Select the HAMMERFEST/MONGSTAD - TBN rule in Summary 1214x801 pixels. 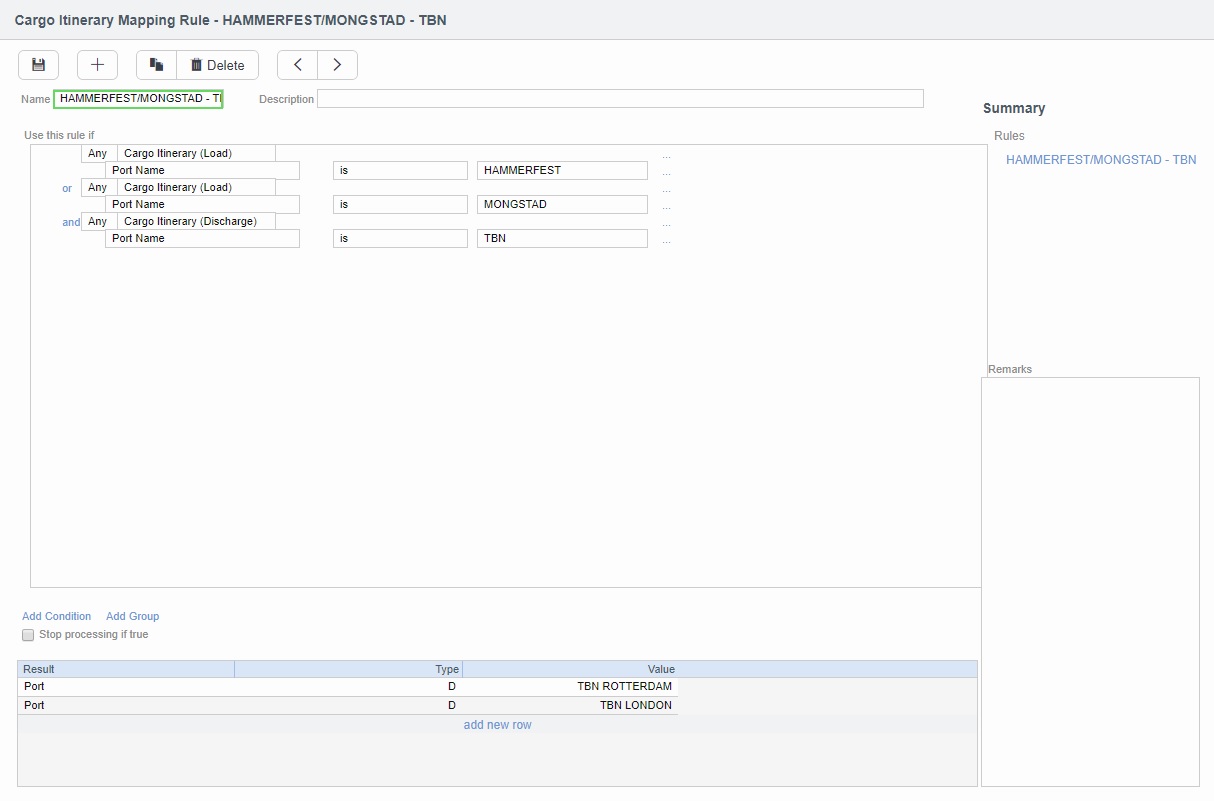point(1100,159)
